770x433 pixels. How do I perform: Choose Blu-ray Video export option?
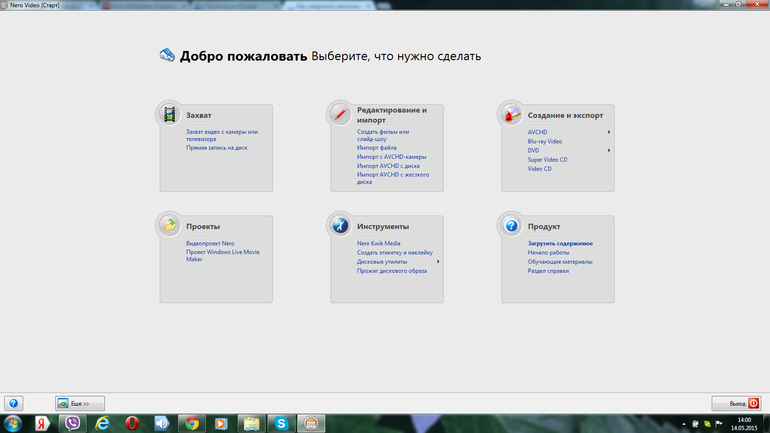(545, 141)
